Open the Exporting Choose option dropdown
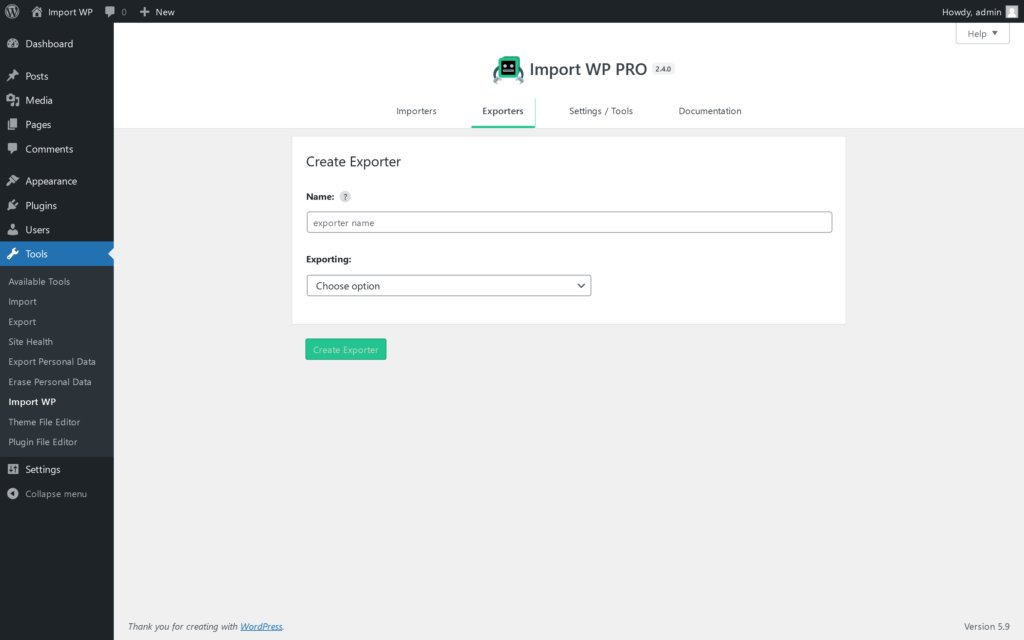This screenshot has width=1024, height=640. click(x=449, y=285)
